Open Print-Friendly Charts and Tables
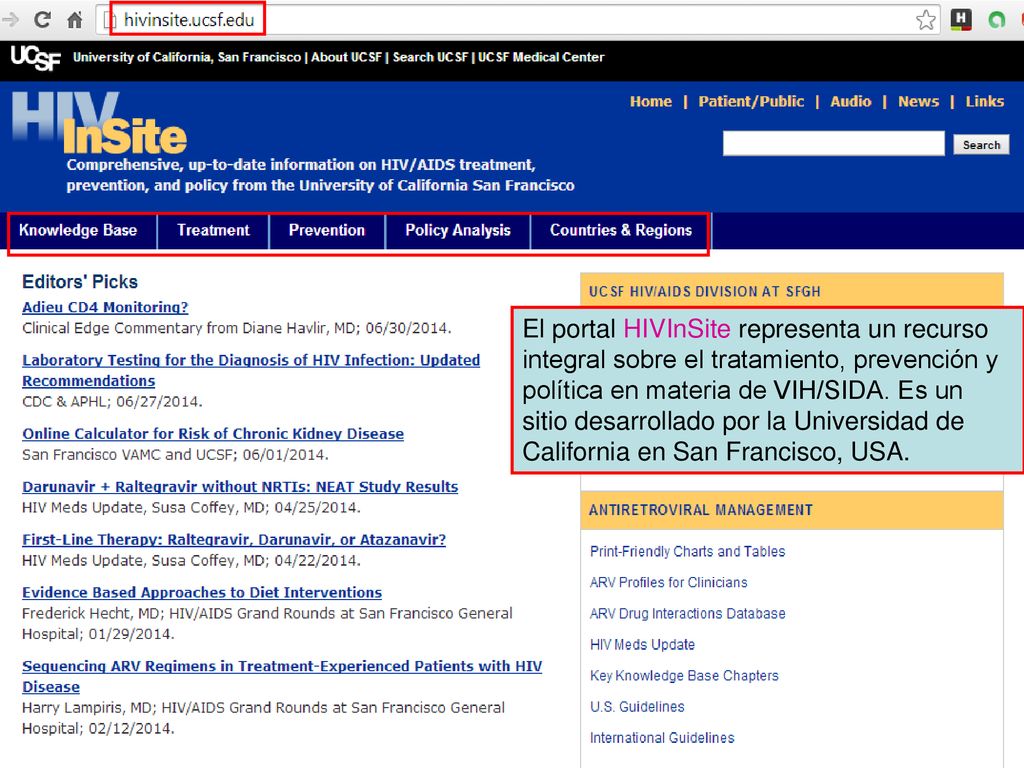The image size is (1024, 768). 688,551
